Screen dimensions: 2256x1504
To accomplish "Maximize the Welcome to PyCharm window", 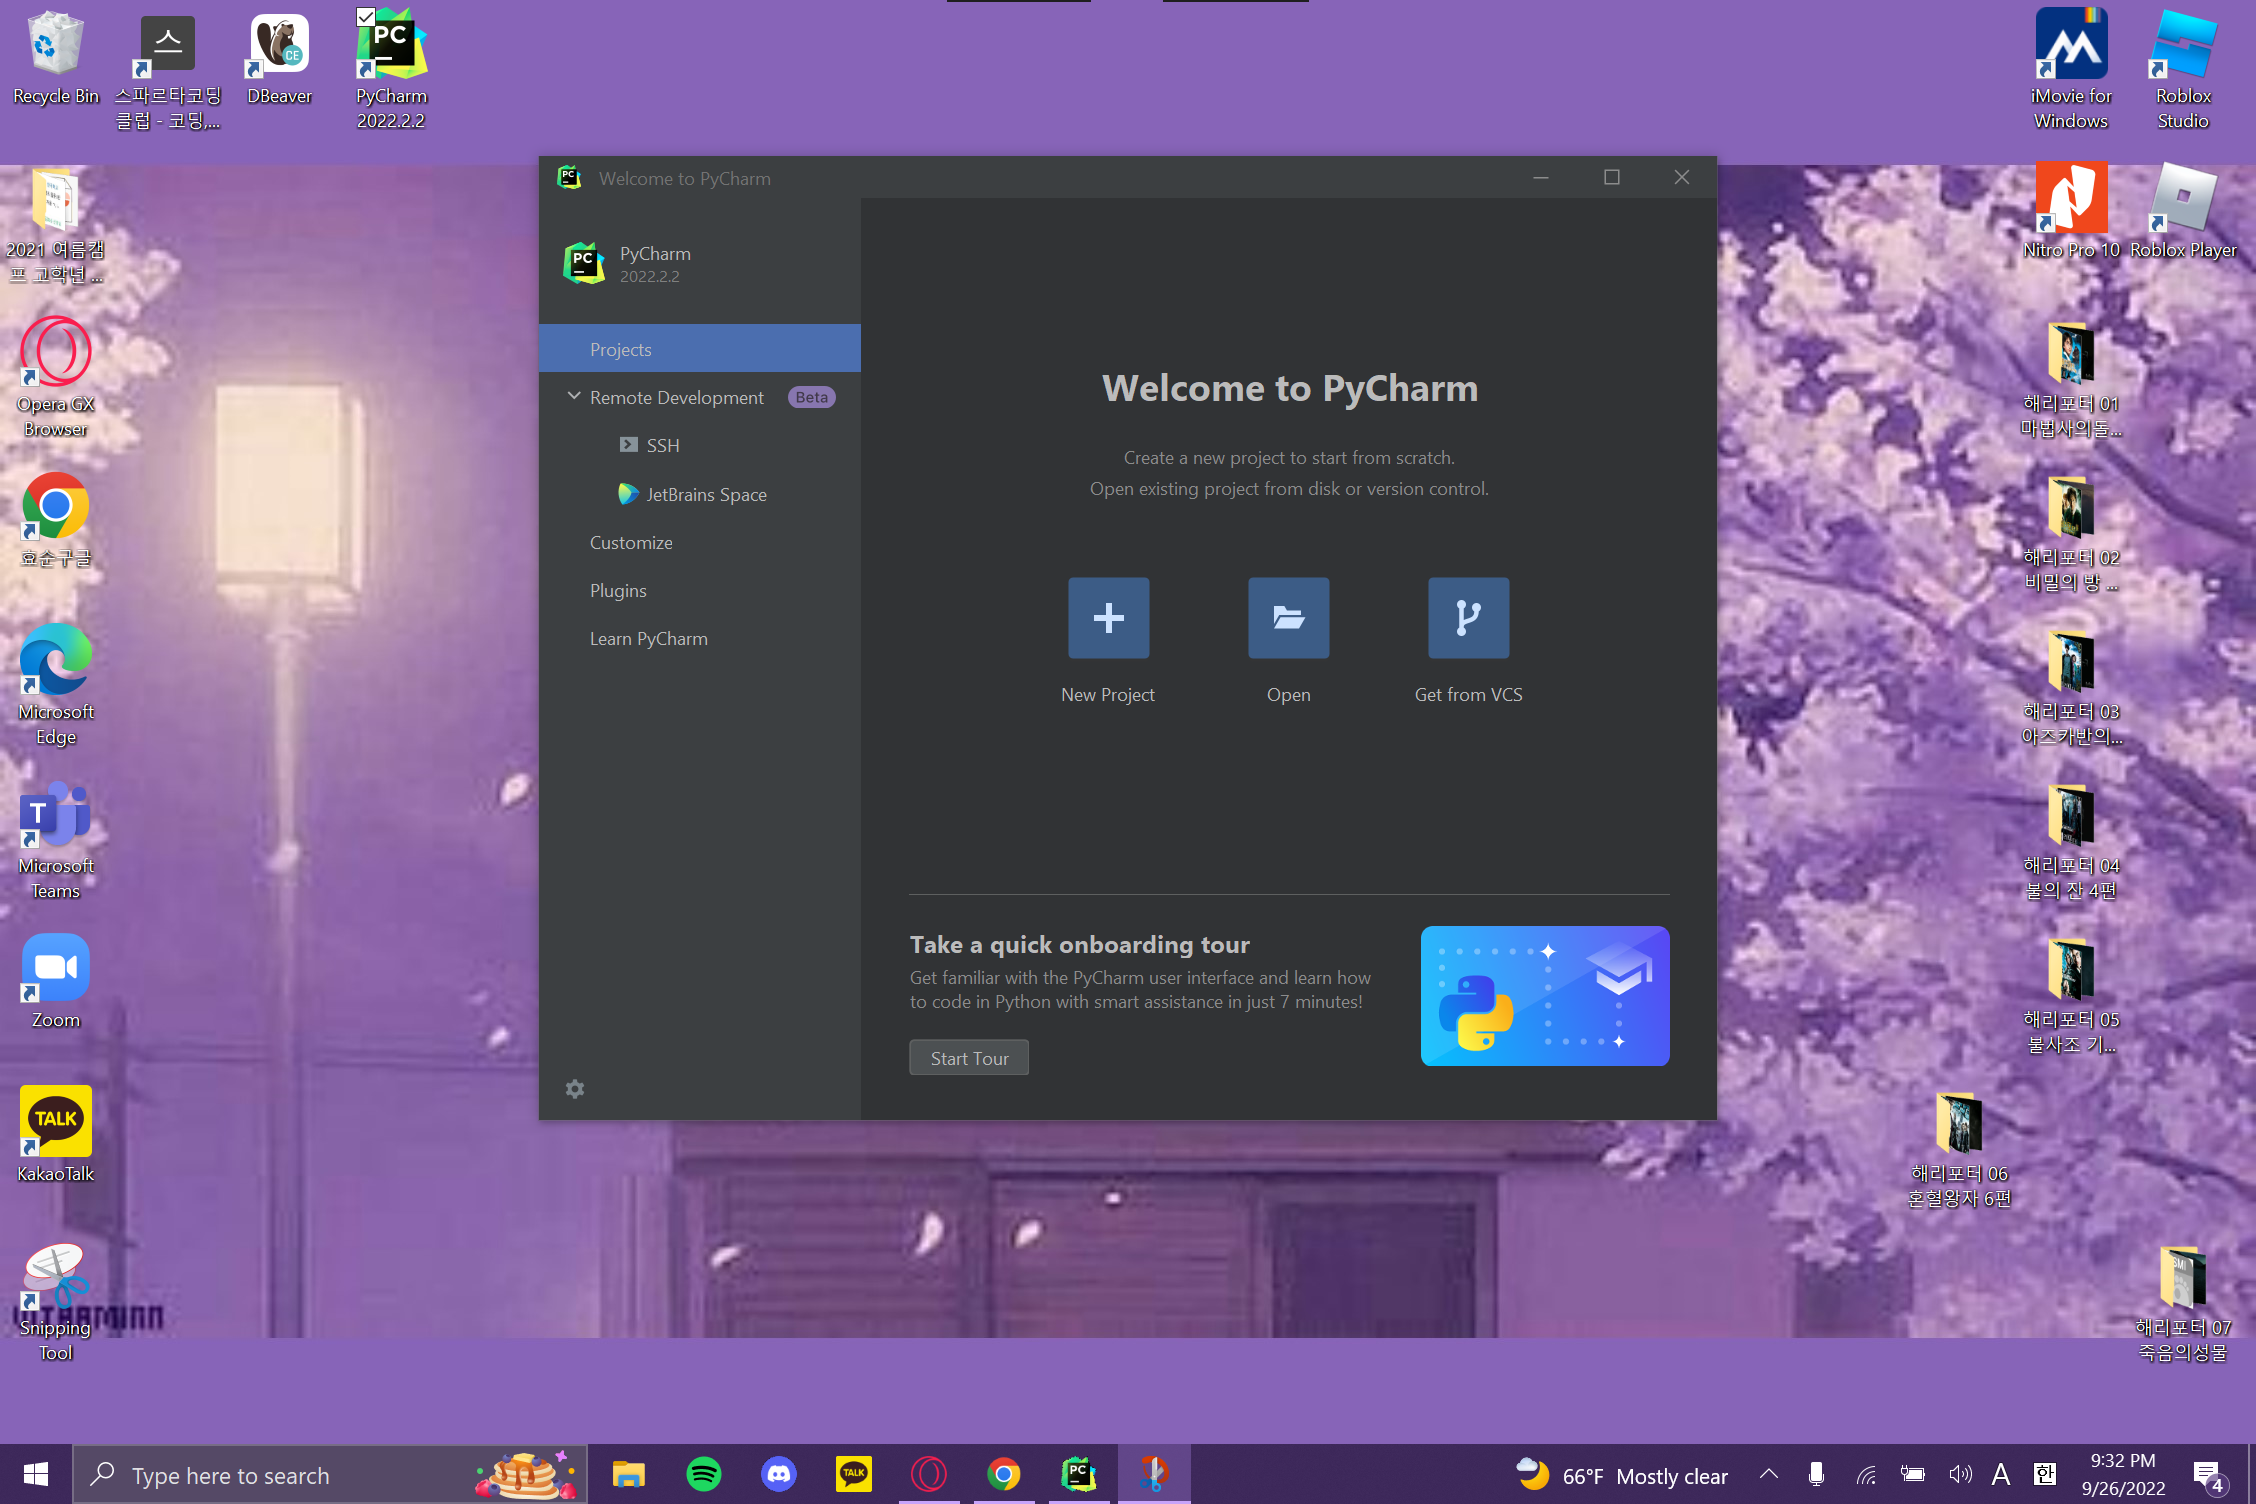I will [x=1612, y=178].
